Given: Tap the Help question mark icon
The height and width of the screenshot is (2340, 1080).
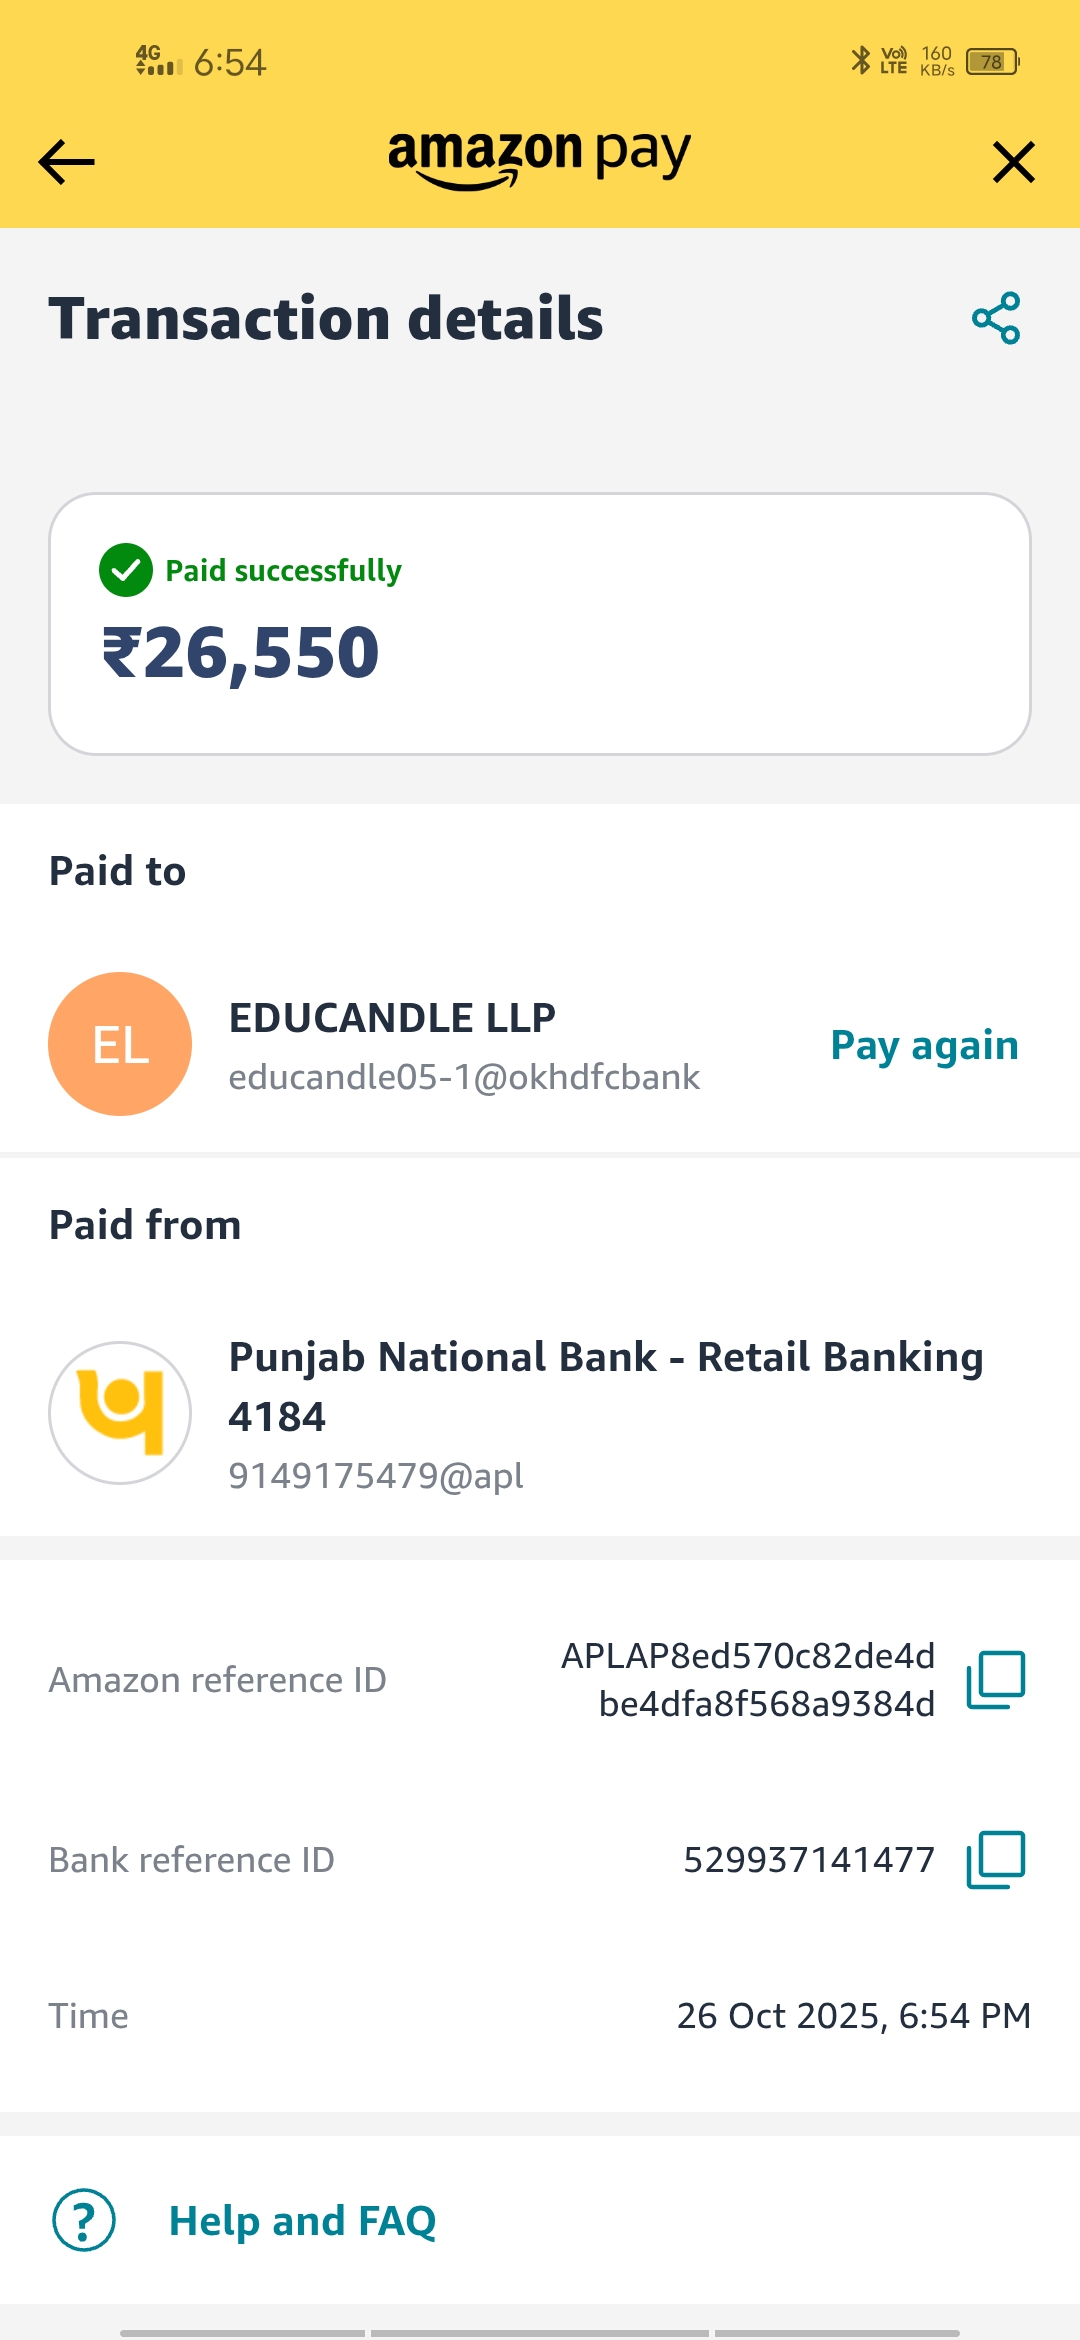Looking at the screenshot, I should pos(84,2221).
